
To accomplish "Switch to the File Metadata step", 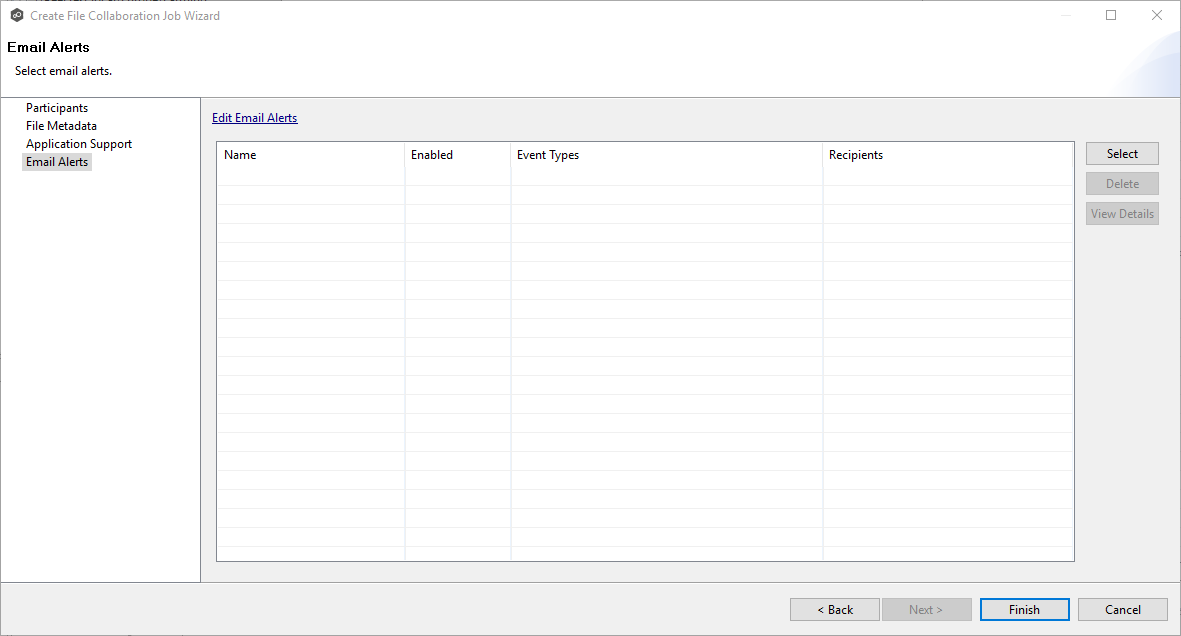I will pyautogui.click(x=62, y=125).
